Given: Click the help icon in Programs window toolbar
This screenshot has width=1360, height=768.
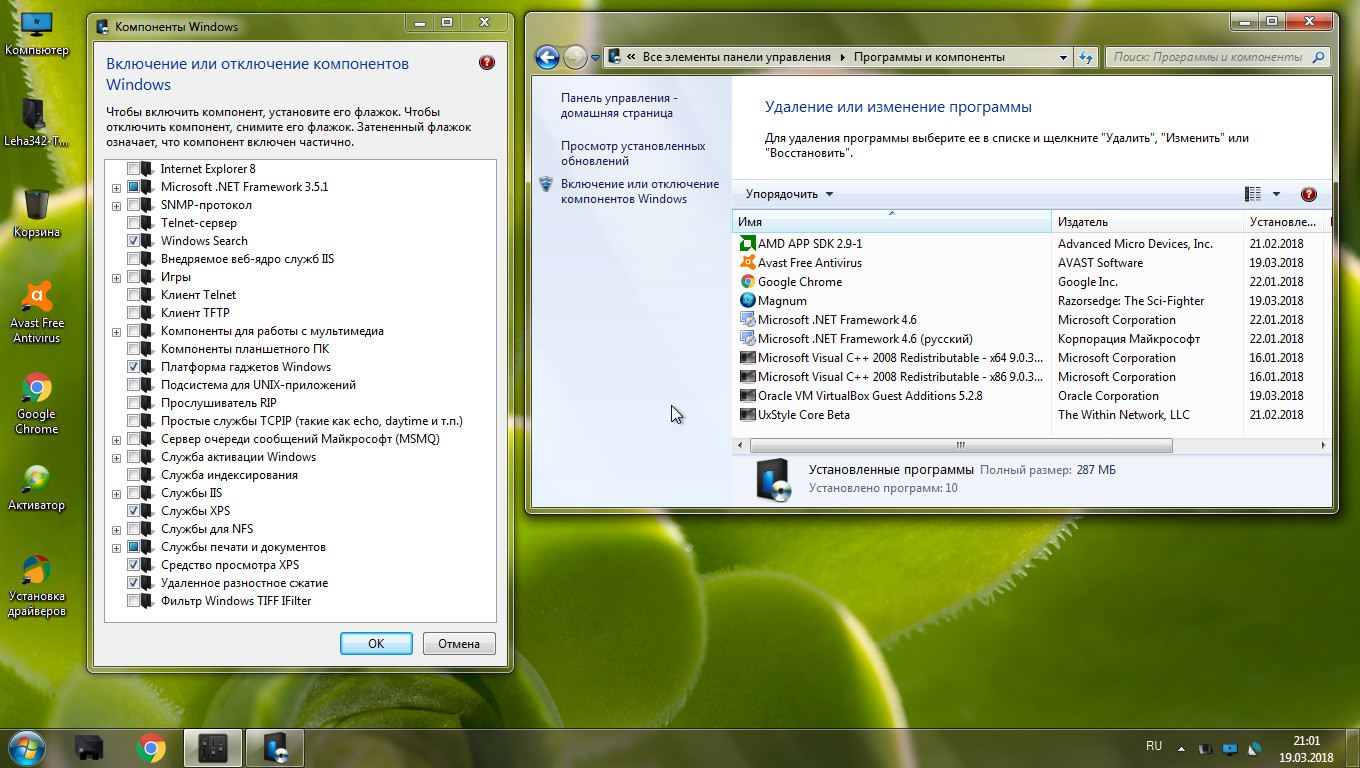Looking at the screenshot, I should (x=1308, y=194).
